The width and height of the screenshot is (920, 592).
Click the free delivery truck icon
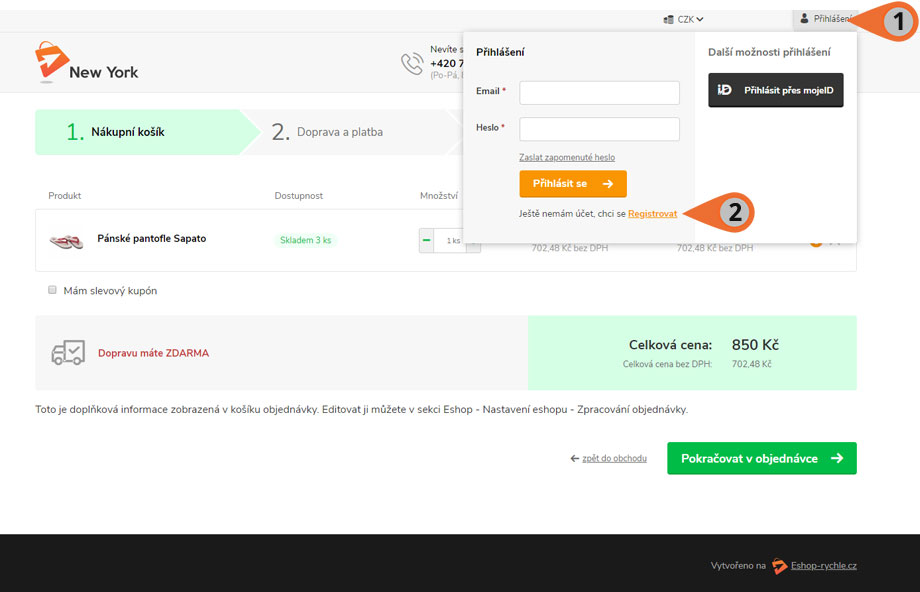[x=68, y=353]
